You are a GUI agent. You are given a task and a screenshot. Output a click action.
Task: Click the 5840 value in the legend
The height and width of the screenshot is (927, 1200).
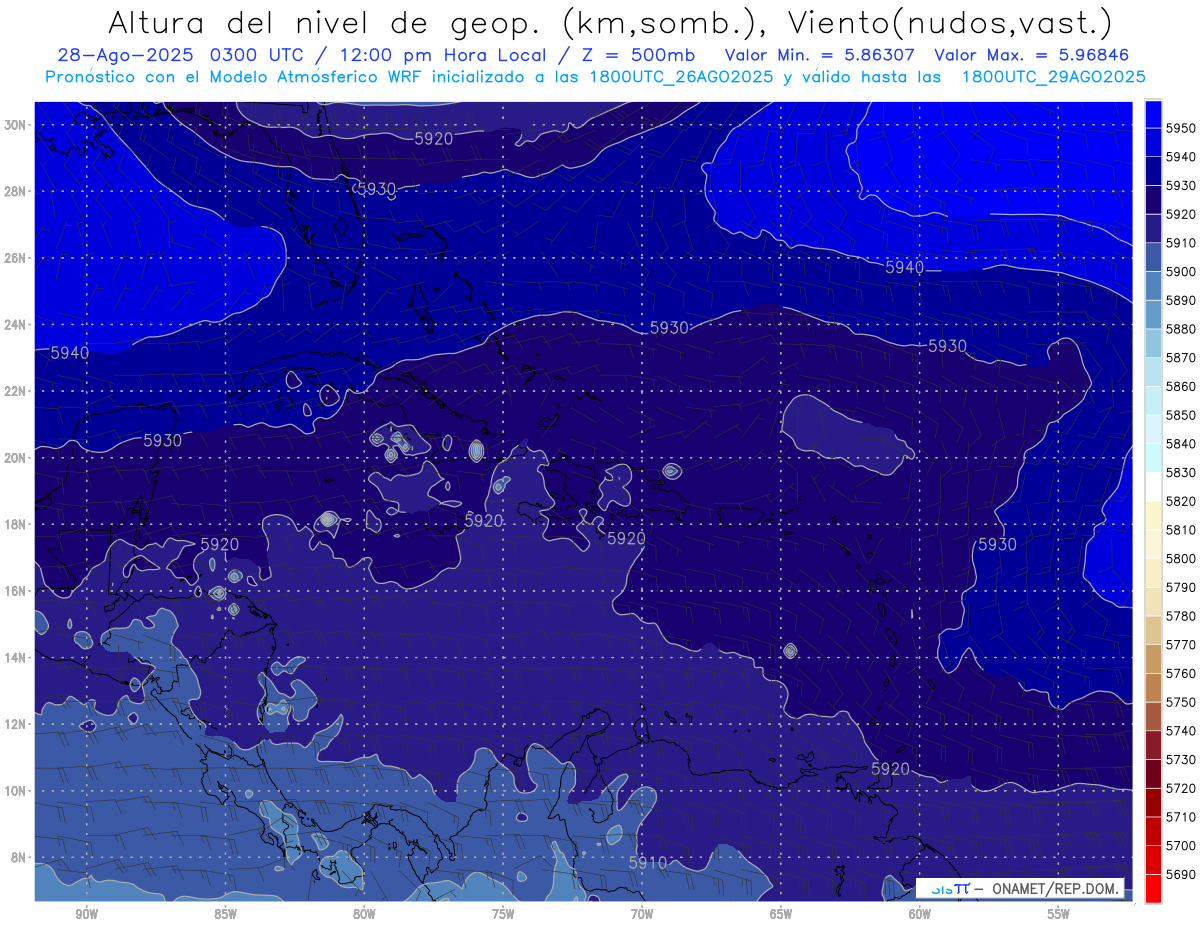pyautogui.click(x=1181, y=443)
